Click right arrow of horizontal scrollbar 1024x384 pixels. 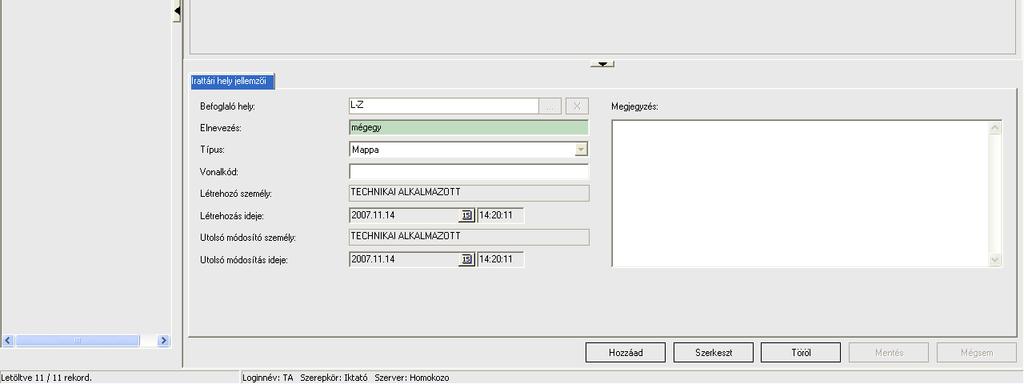163,341
